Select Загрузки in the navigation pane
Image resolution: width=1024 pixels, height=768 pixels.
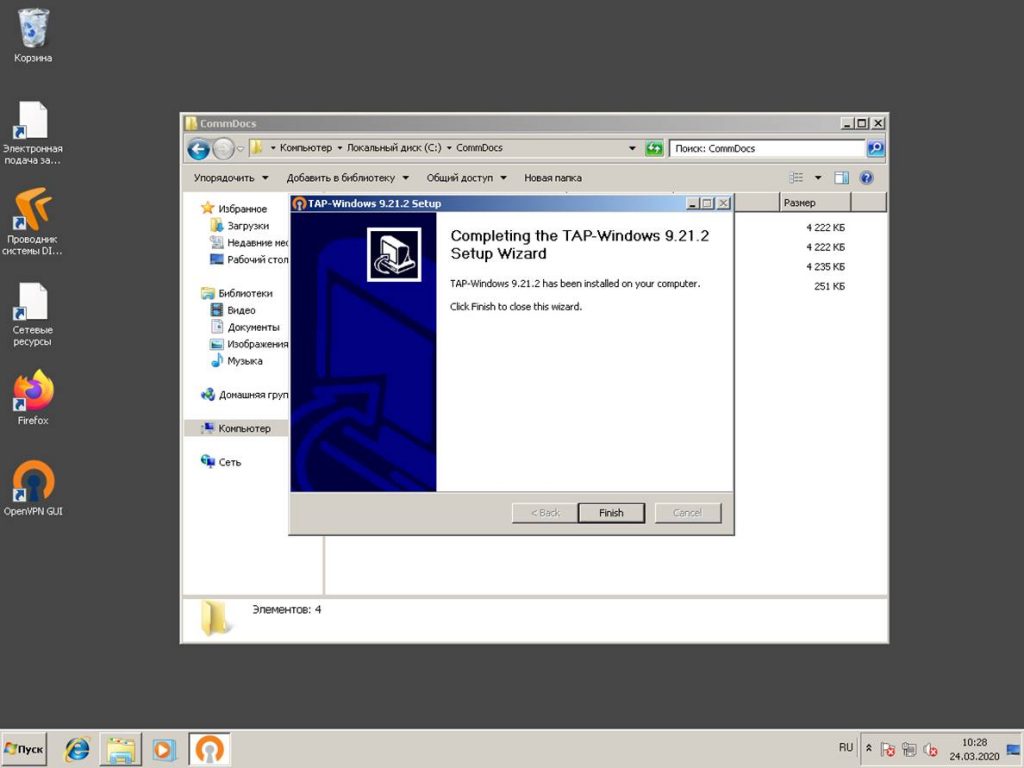(248, 226)
